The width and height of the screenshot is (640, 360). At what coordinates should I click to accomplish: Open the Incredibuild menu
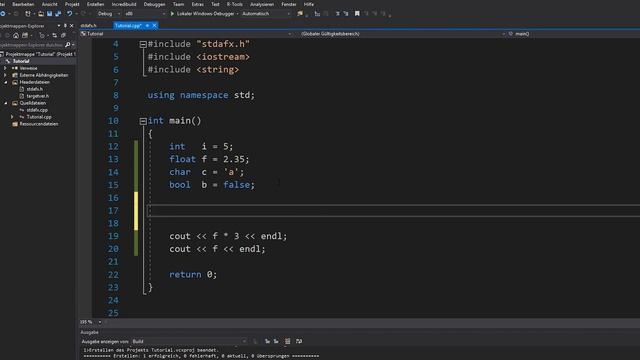pos(124,4)
